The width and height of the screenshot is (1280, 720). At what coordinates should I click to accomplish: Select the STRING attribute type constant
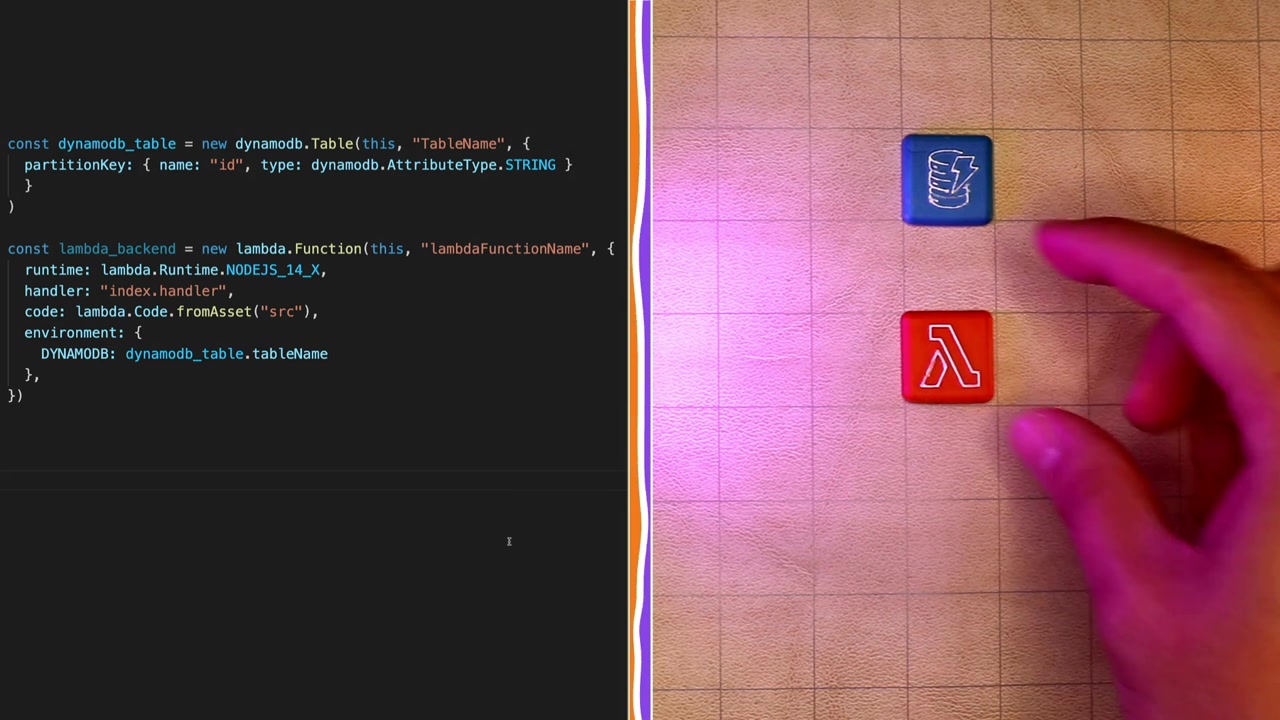(530, 165)
